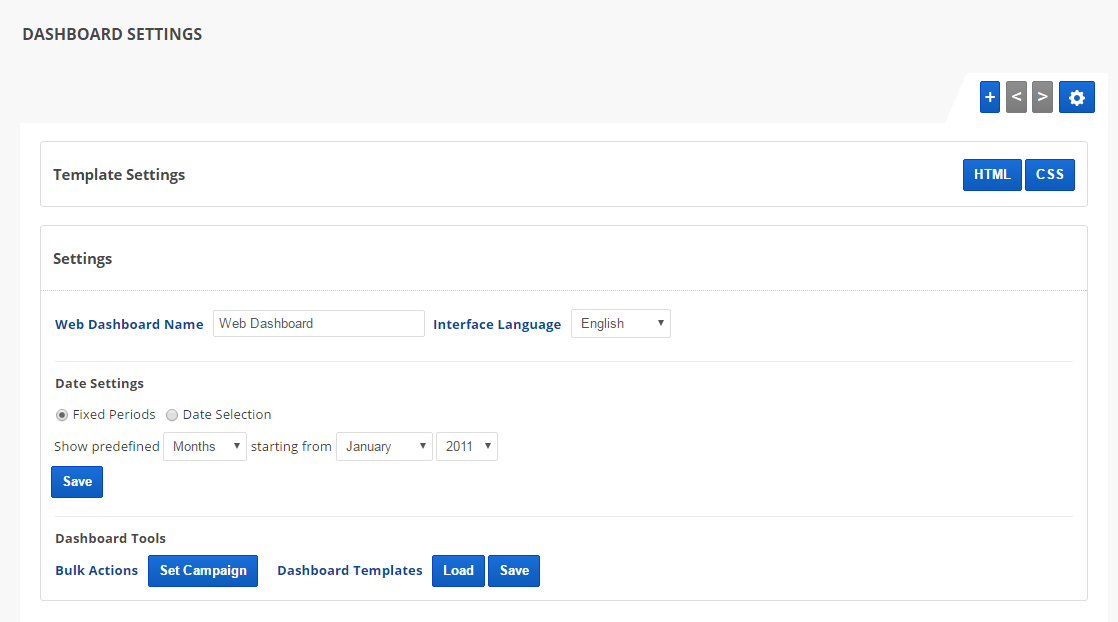Select the Fixed Periods radio option
1118x622 pixels.
[x=62, y=415]
